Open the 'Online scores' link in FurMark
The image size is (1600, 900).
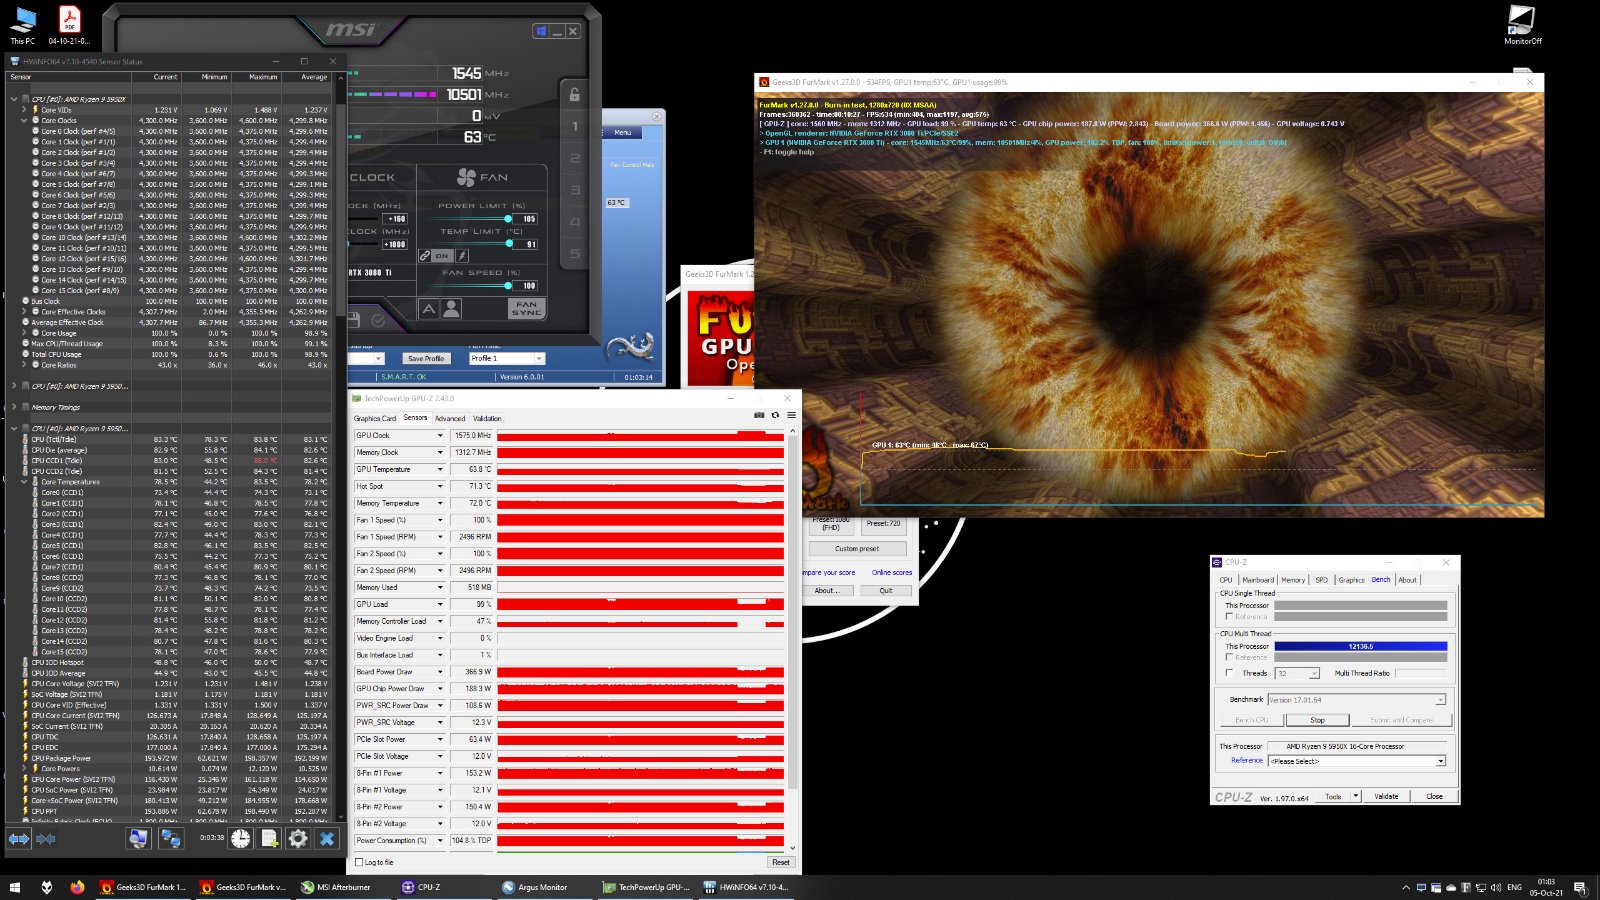892,573
